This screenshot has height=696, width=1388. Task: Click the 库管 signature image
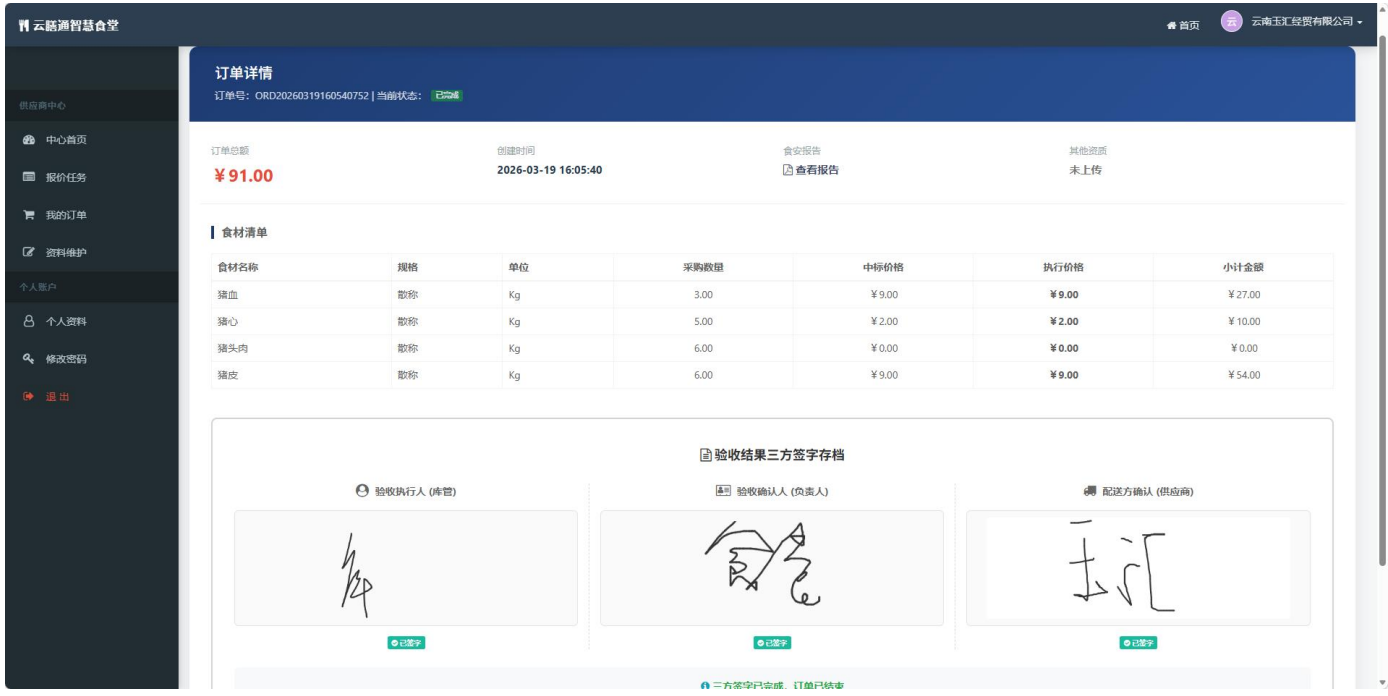click(x=405, y=568)
